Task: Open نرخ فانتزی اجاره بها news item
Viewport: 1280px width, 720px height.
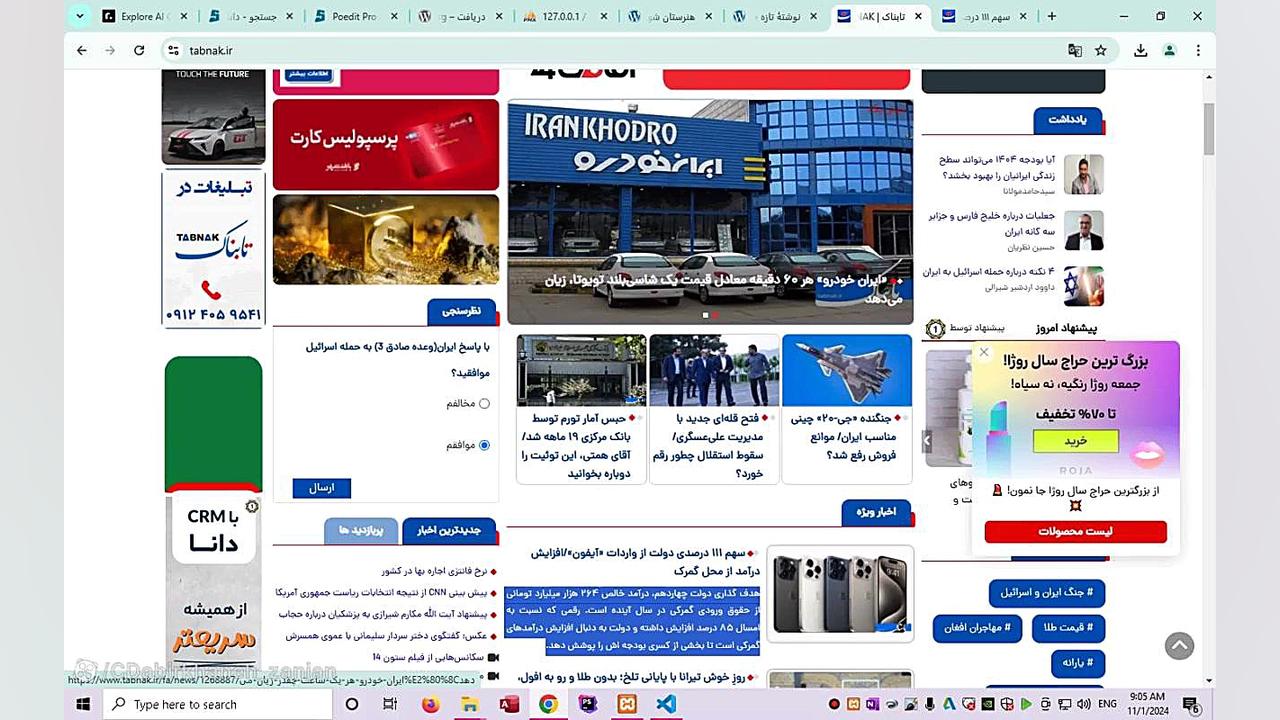Action: click(433, 571)
